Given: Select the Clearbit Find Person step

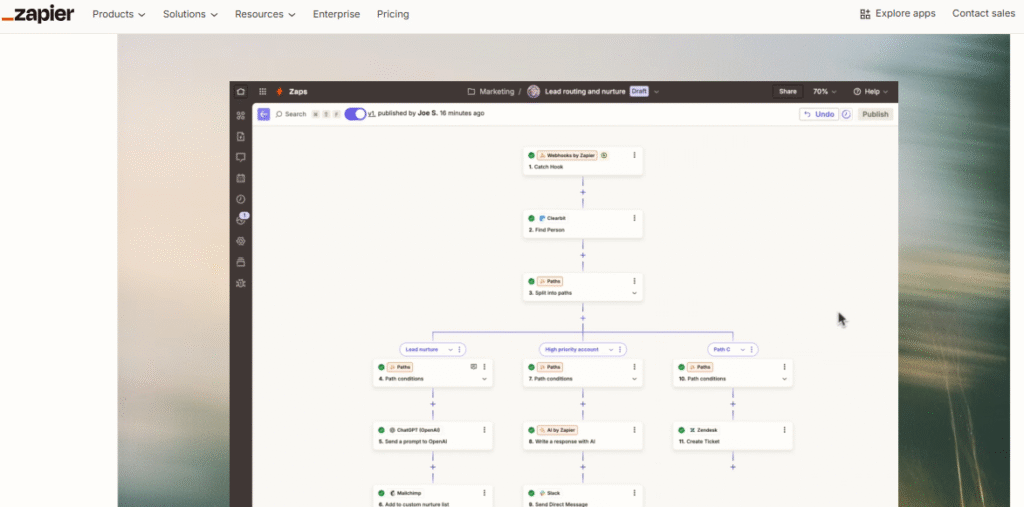Looking at the screenshot, I should point(583,224).
